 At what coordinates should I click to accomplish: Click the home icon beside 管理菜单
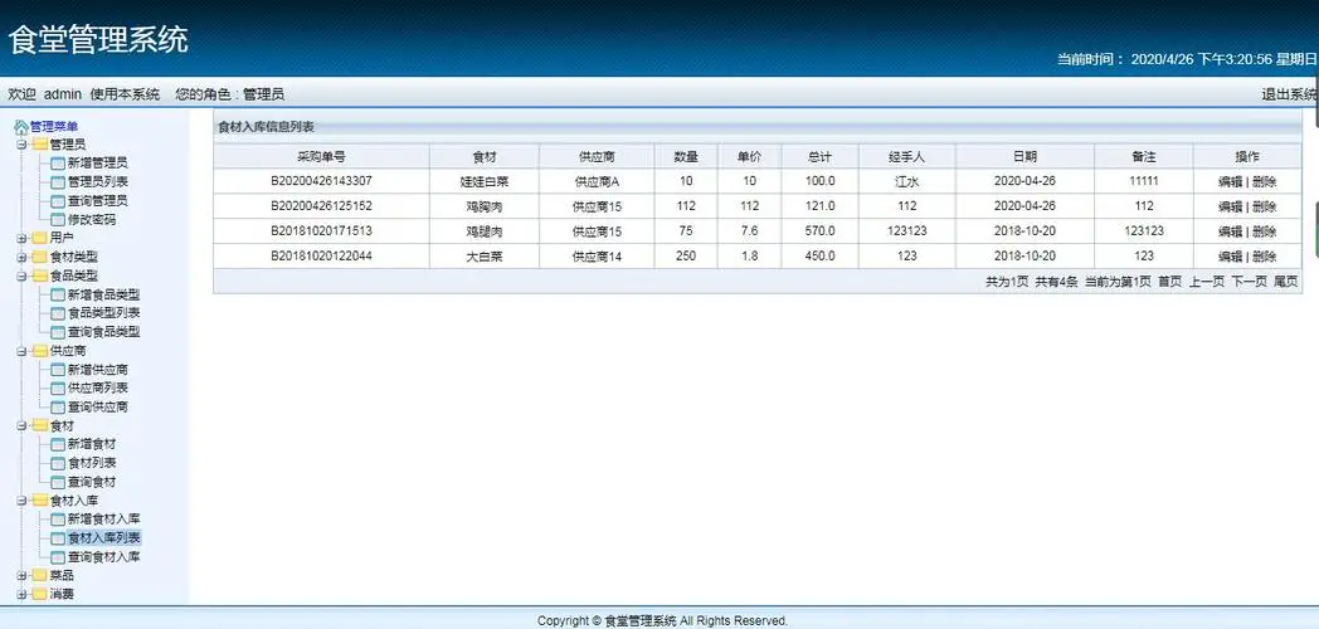[21, 127]
